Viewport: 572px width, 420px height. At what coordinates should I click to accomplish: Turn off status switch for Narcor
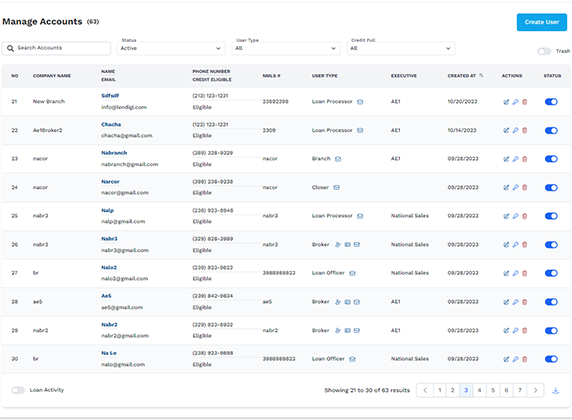551,188
